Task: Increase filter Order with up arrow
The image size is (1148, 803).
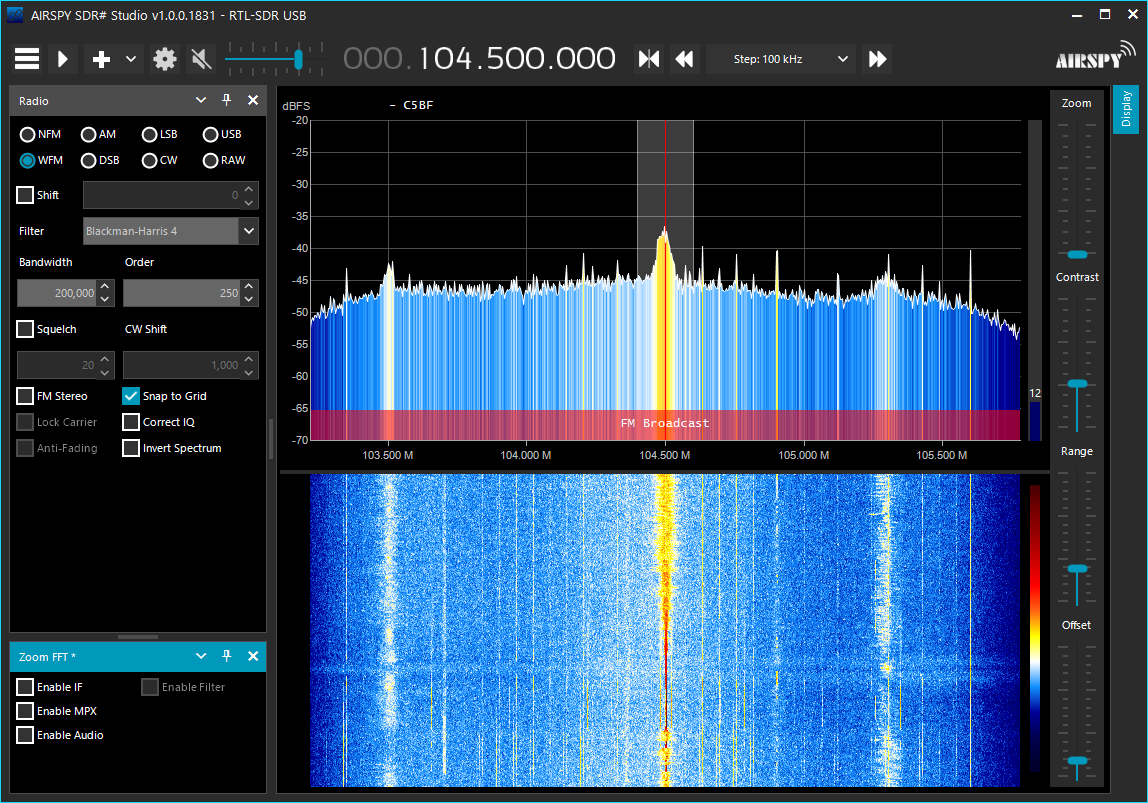Action: coord(249,286)
